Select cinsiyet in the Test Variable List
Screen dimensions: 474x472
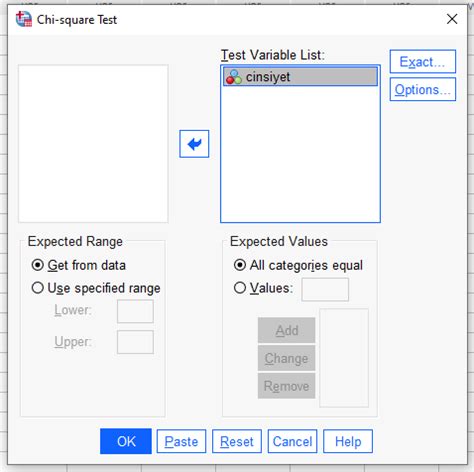300,77
